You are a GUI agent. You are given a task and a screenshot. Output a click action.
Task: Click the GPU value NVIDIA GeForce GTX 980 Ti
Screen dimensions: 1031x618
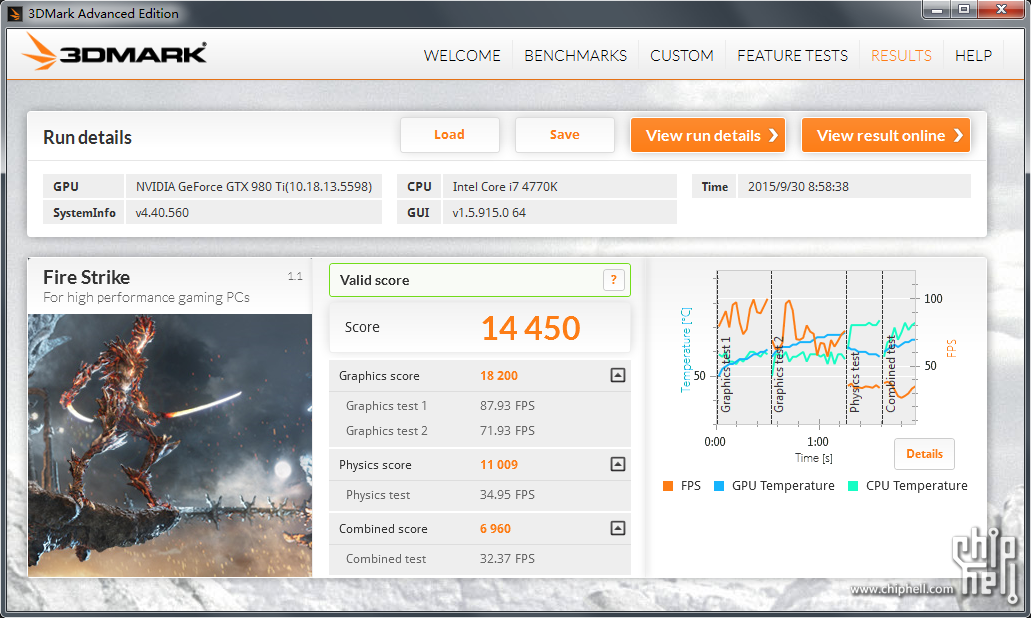pos(254,186)
